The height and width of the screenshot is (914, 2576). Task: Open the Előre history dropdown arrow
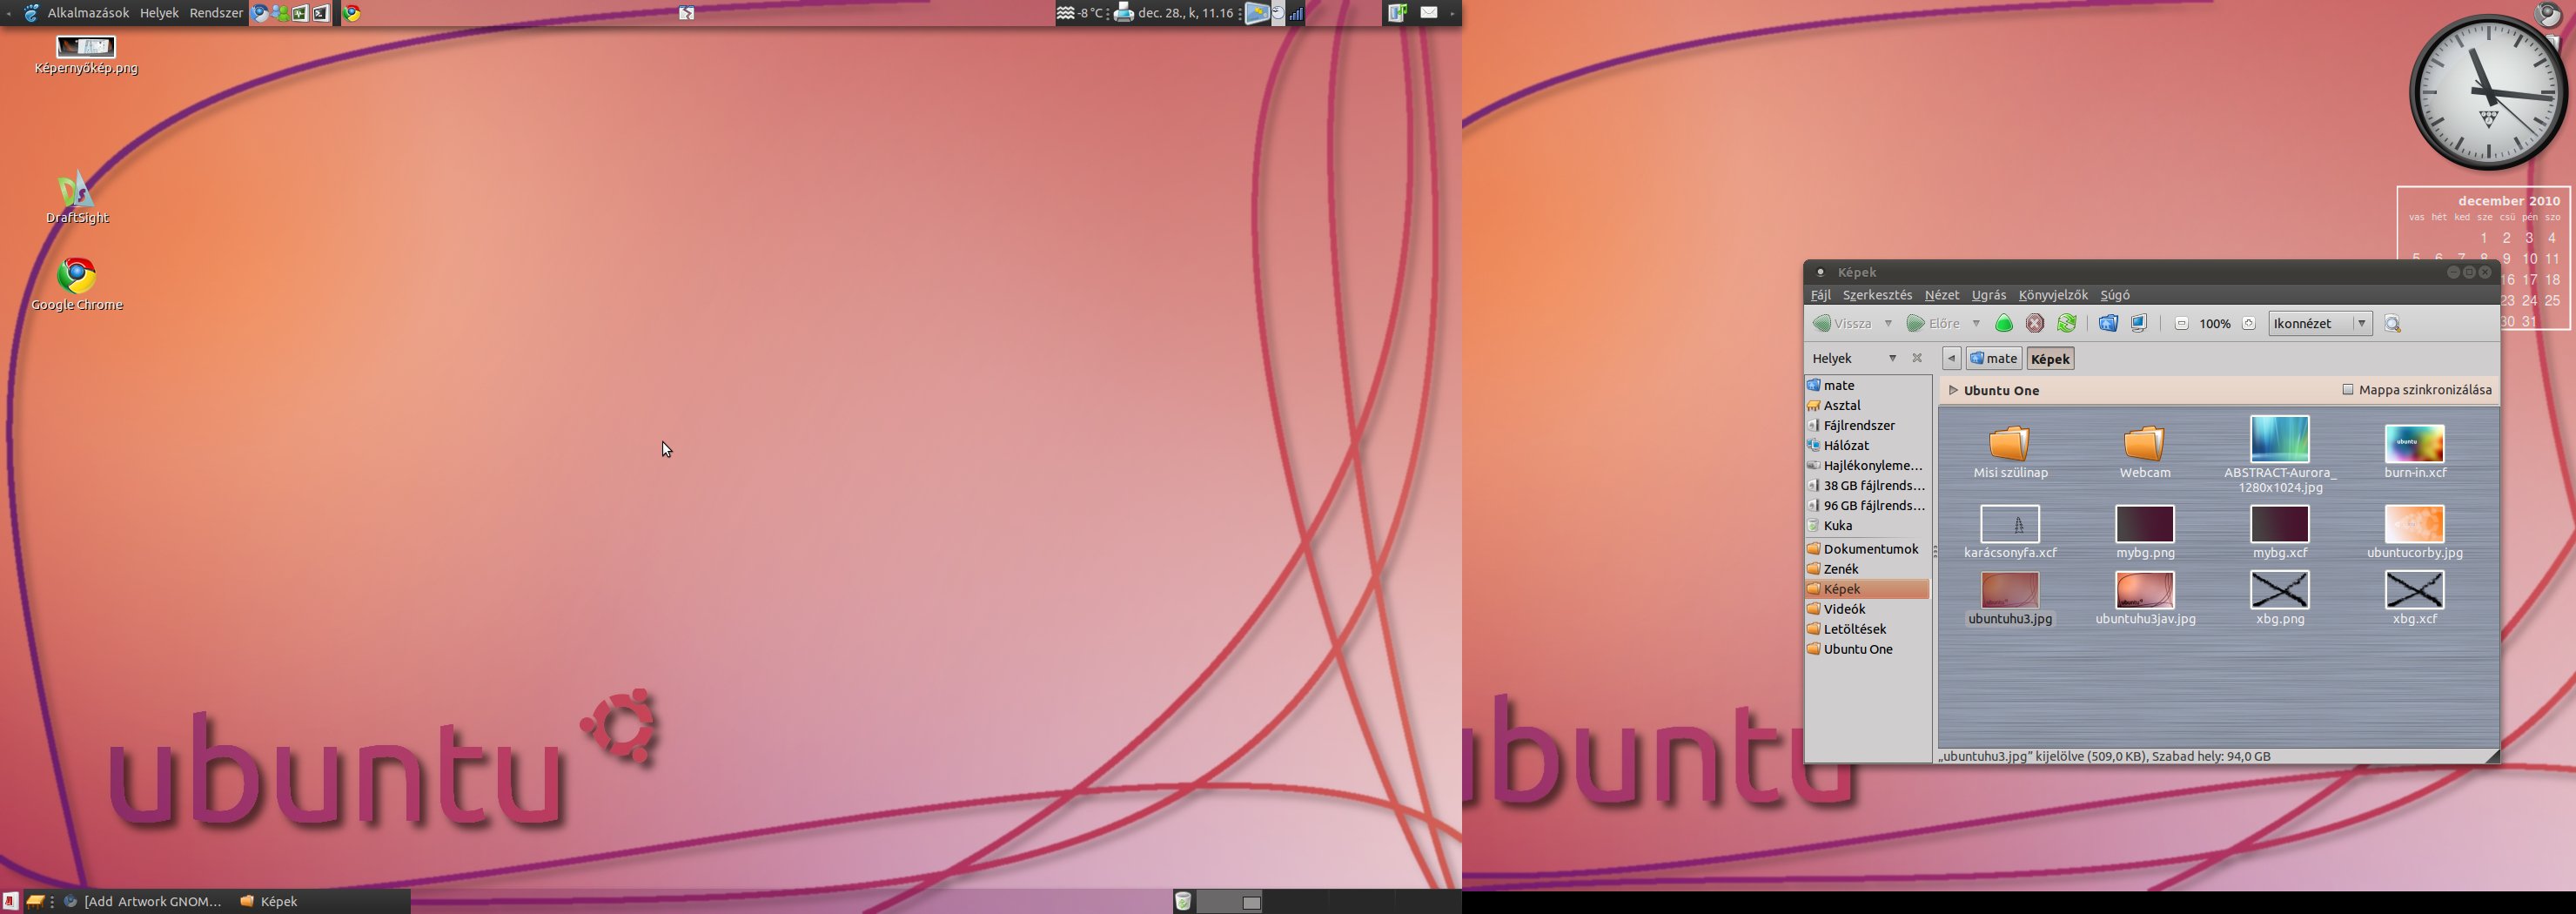(x=1976, y=323)
